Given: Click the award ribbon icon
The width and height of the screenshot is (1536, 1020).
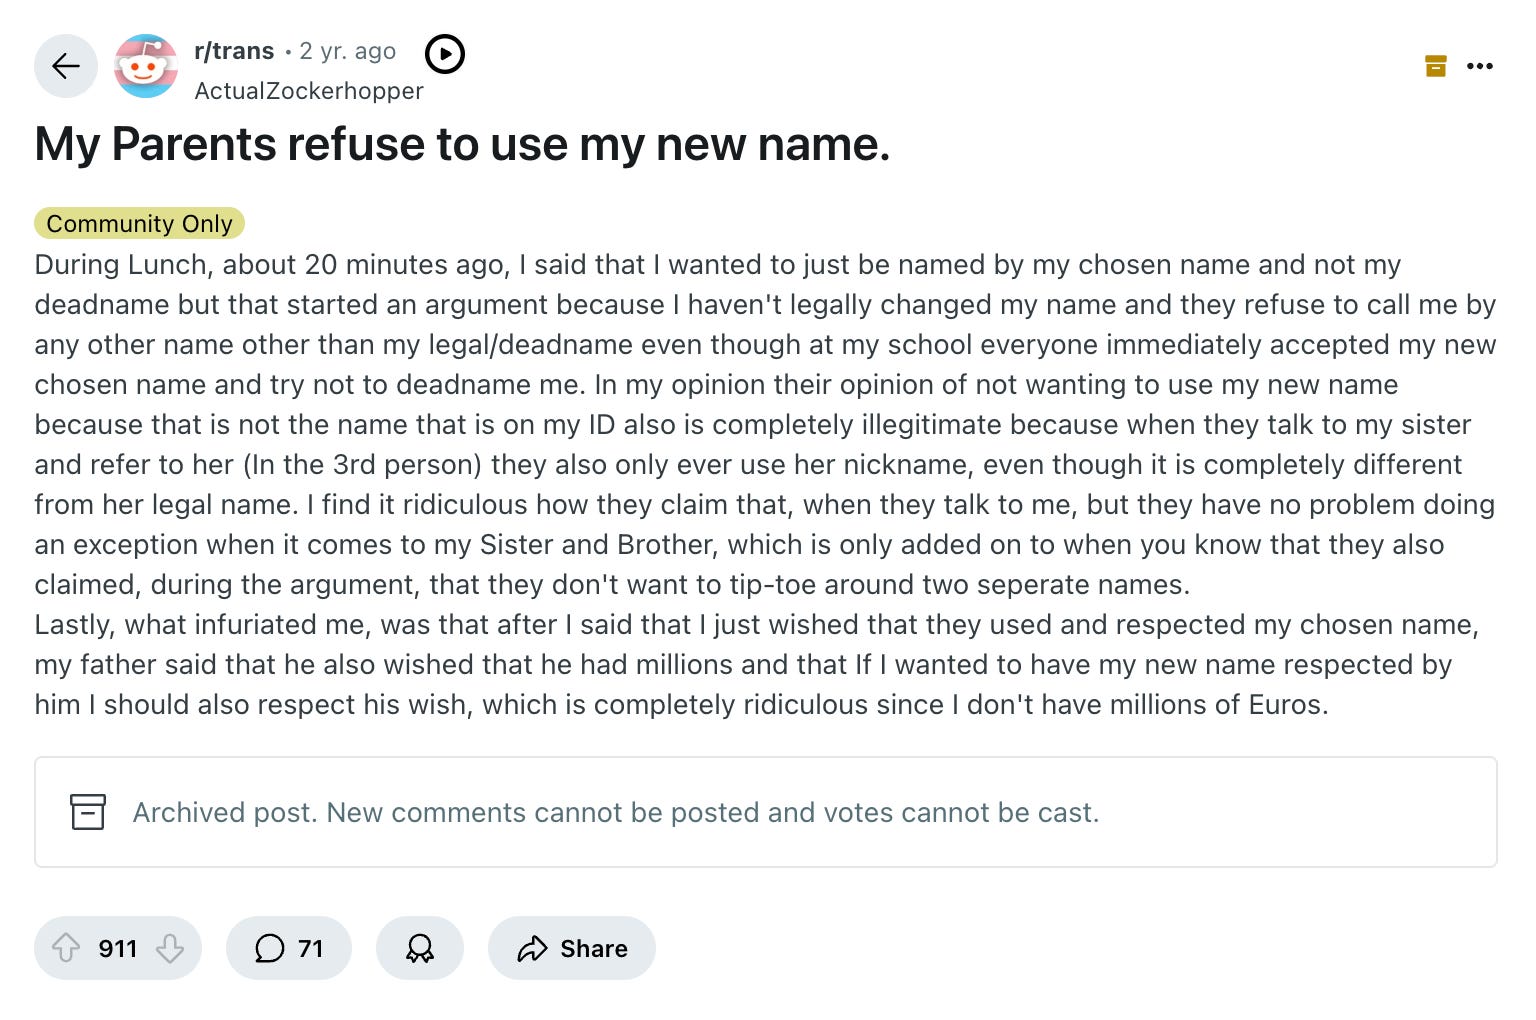Looking at the screenshot, I should (420, 948).
